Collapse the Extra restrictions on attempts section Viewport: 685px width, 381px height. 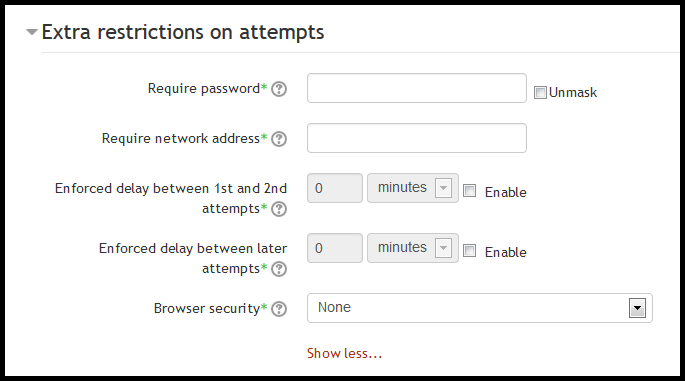[31, 32]
